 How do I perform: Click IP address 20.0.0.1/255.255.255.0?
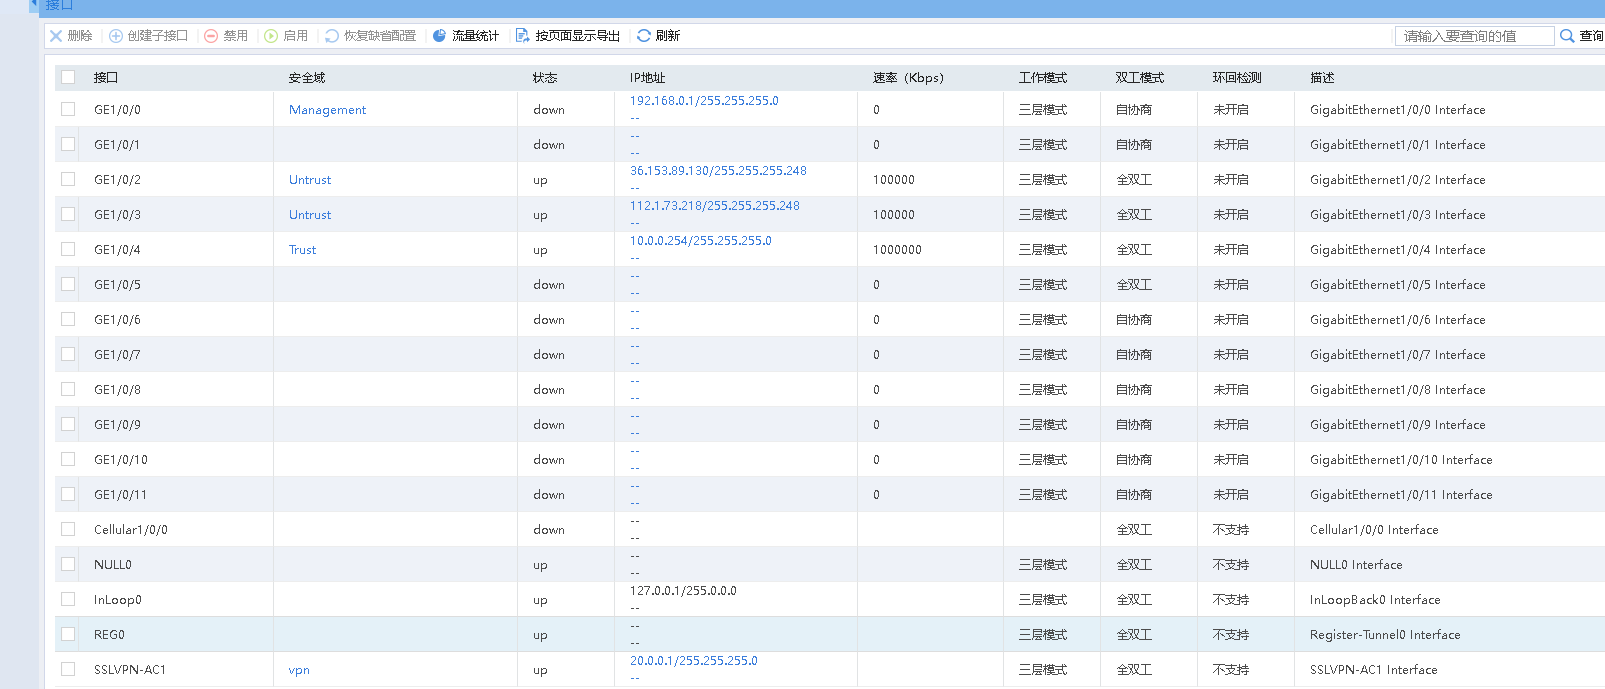694,661
